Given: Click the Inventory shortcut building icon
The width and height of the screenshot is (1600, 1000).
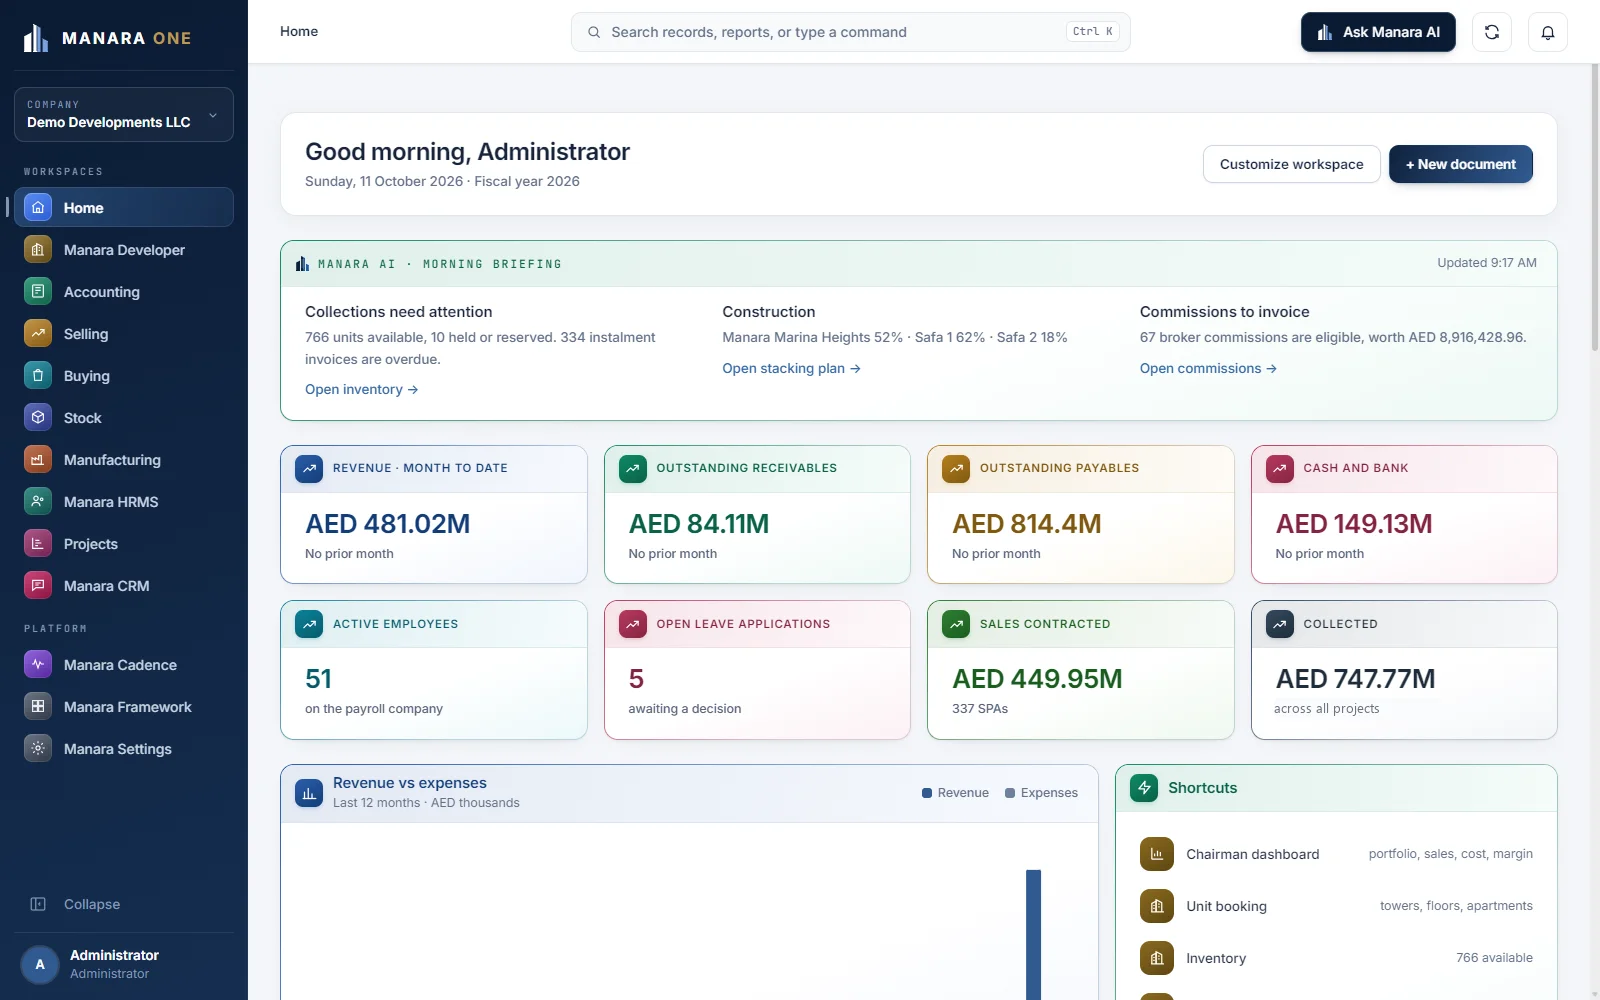Looking at the screenshot, I should 1157,958.
